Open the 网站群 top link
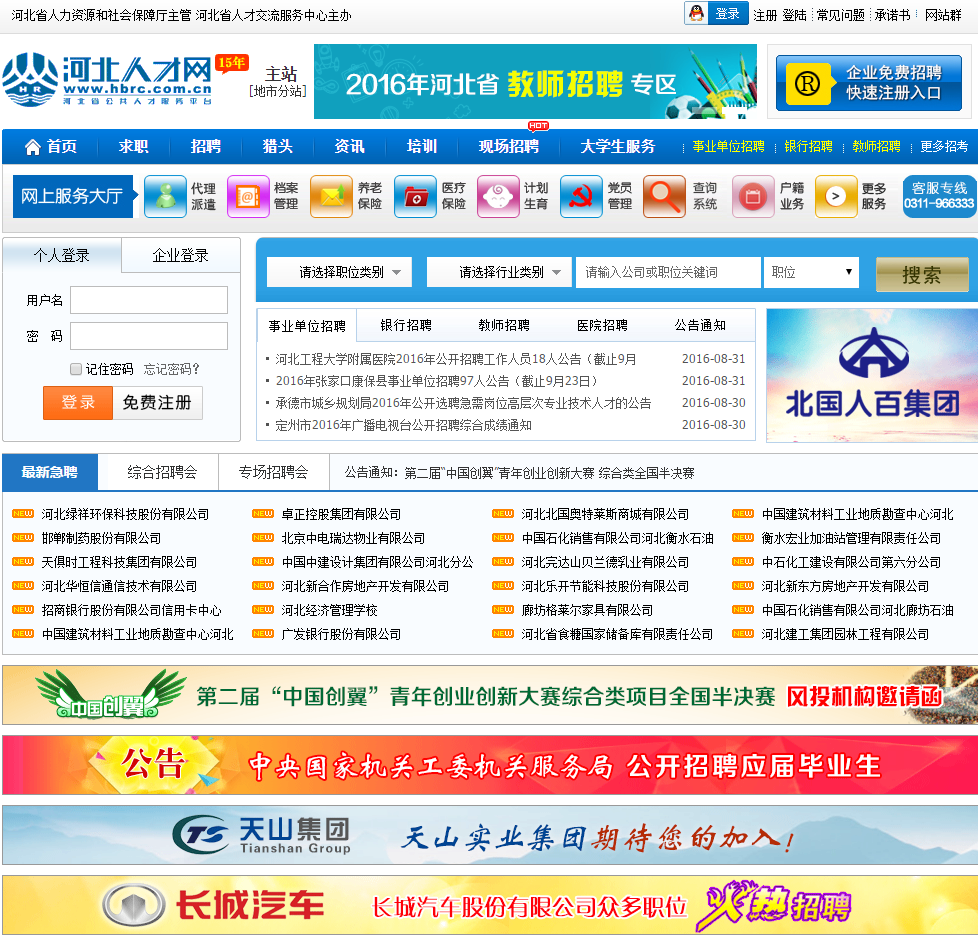The image size is (978, 940). 943,15
